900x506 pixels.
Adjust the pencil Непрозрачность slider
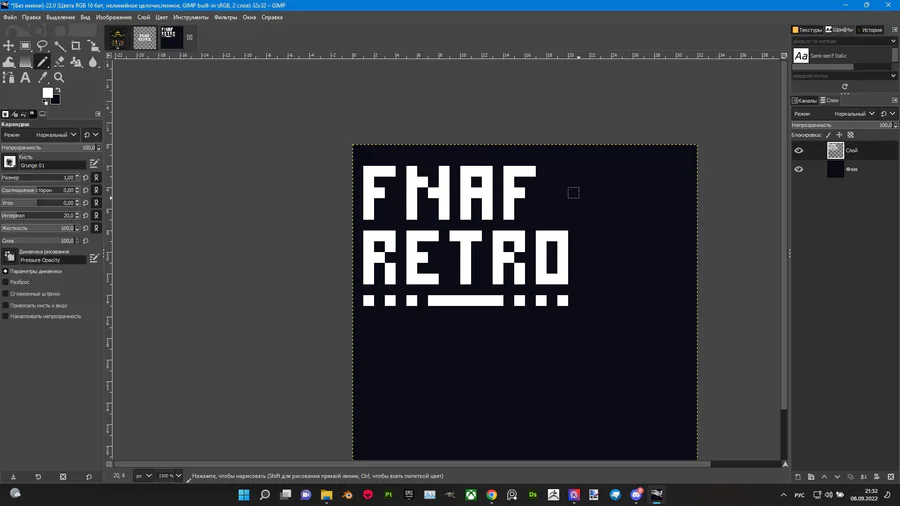[51, 147]
